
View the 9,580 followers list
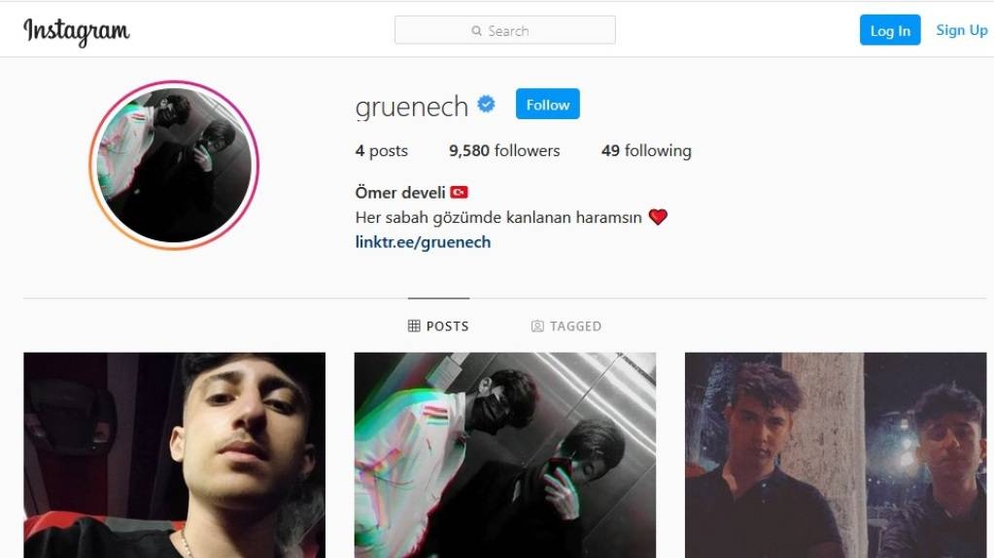[x=505, y=151]
